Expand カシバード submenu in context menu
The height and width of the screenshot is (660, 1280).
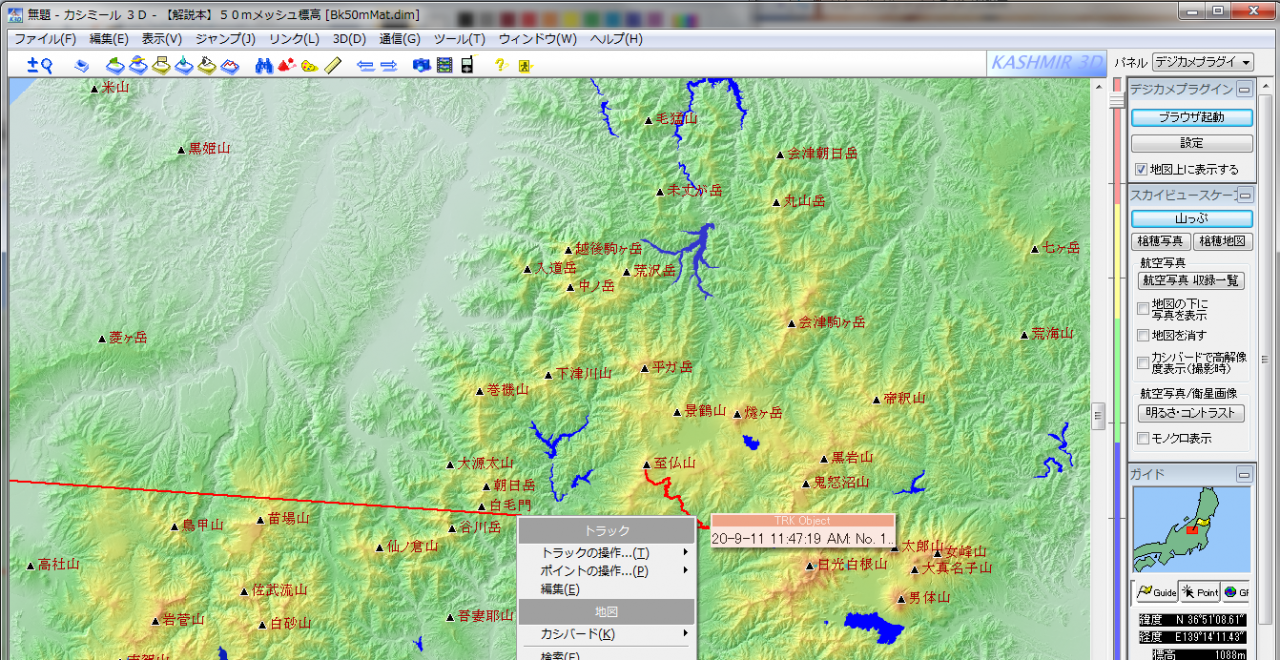(x=606, y=634)
